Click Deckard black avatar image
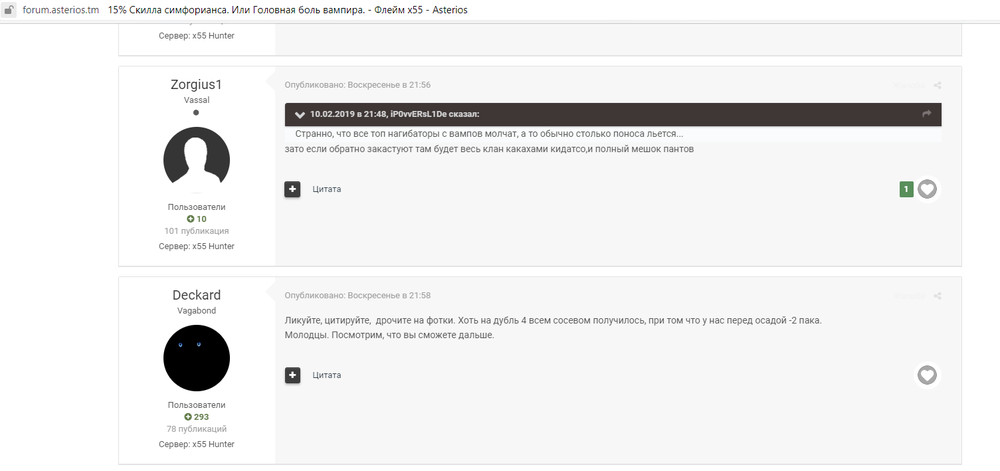Viewport: 1000px width, 471px height. pyautogui.click(x=196, y=358)
